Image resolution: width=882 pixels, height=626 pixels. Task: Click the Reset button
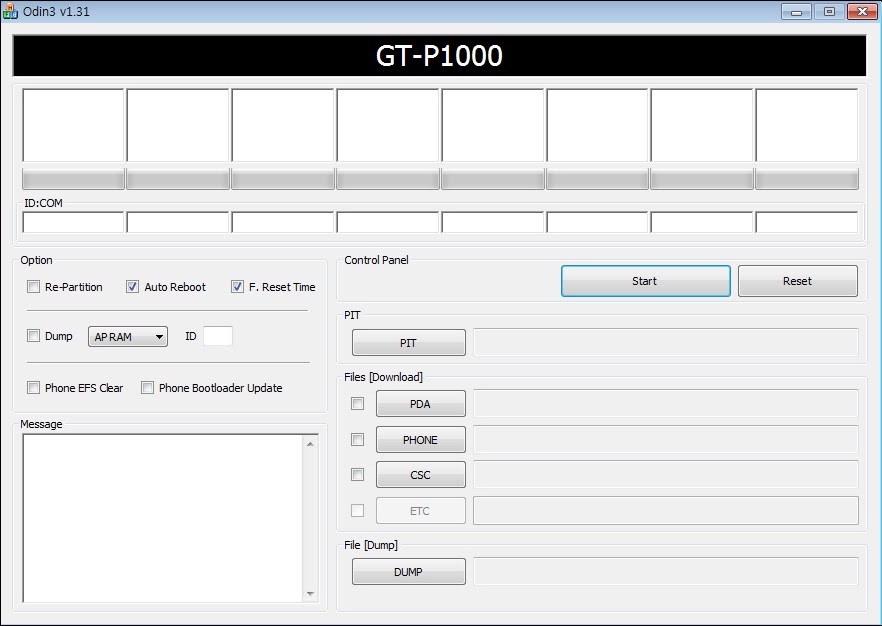(x=798, y=281)
